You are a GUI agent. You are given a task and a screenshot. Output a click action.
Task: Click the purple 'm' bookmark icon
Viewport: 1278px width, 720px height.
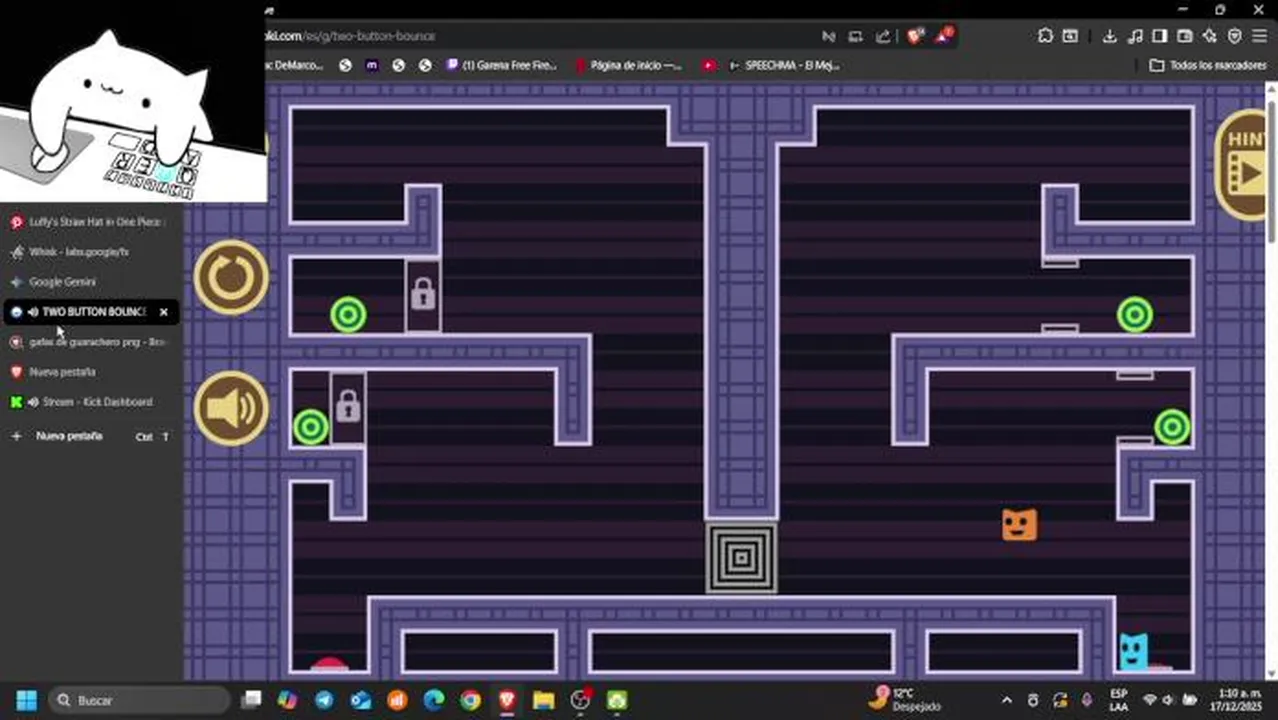point(372,65)
